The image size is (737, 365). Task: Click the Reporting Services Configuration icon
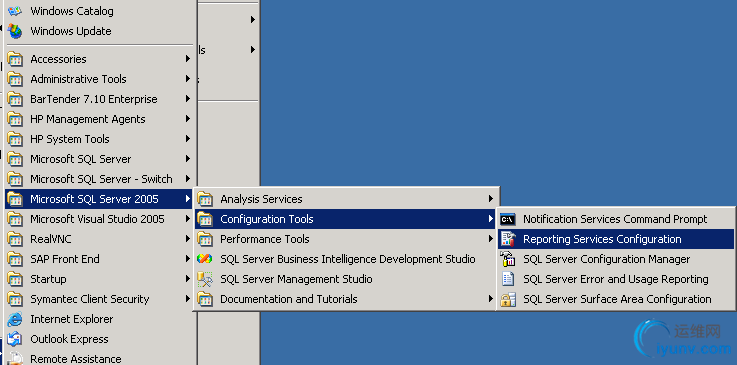[508, 239]
